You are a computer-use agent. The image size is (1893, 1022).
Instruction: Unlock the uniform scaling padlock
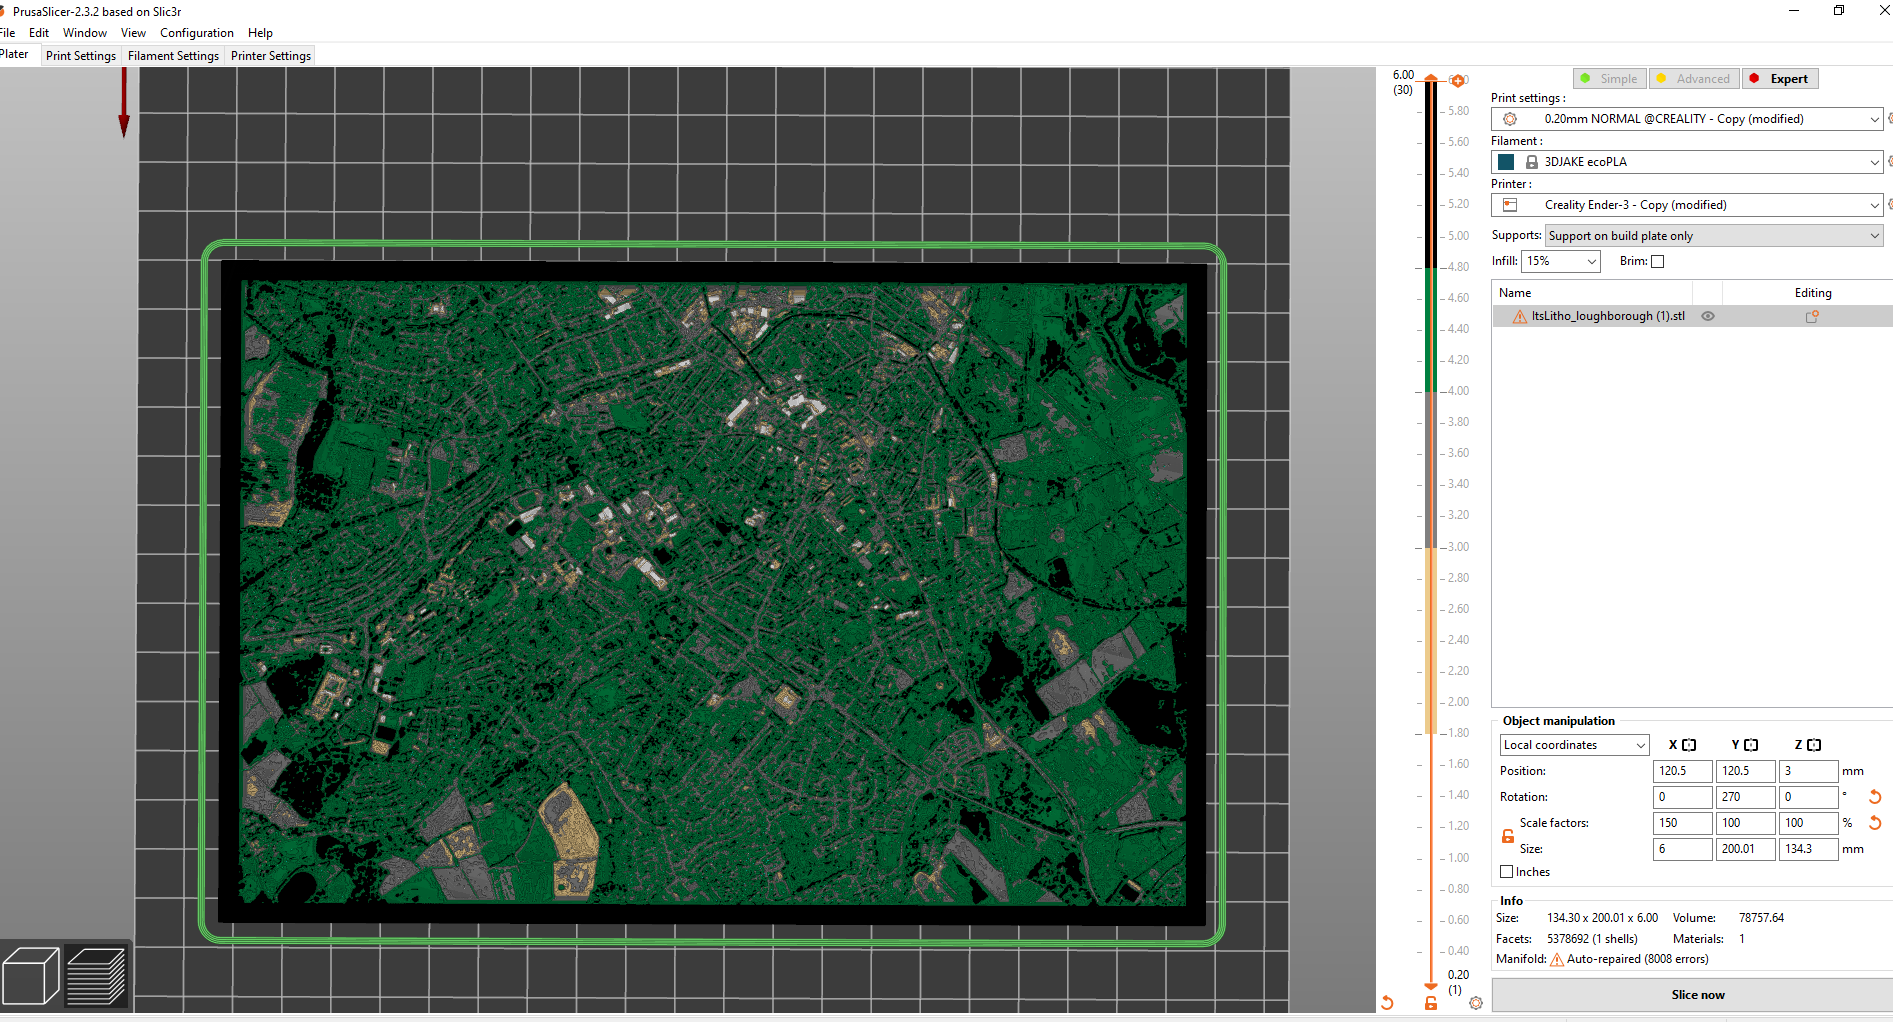point(1507,836)
